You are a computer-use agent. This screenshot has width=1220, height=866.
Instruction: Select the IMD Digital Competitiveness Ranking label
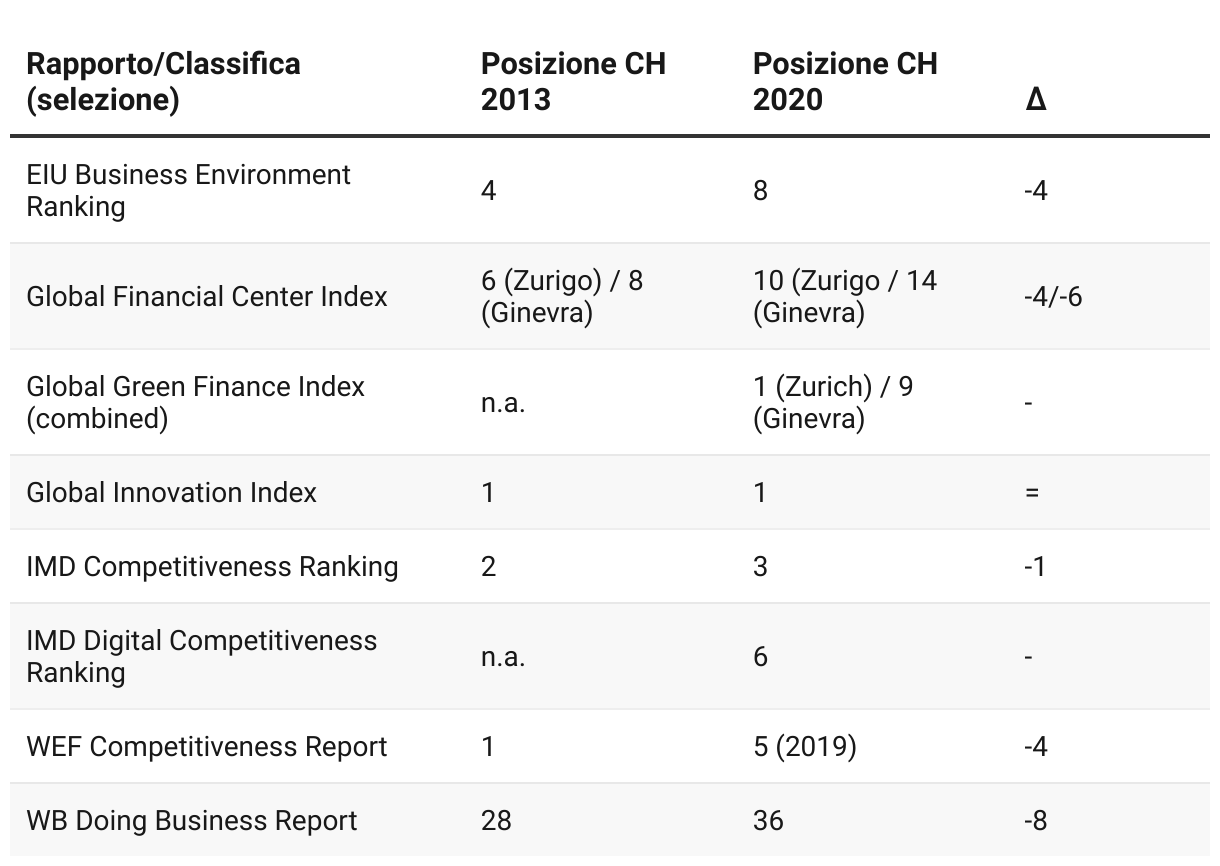(x=202, y=656)
